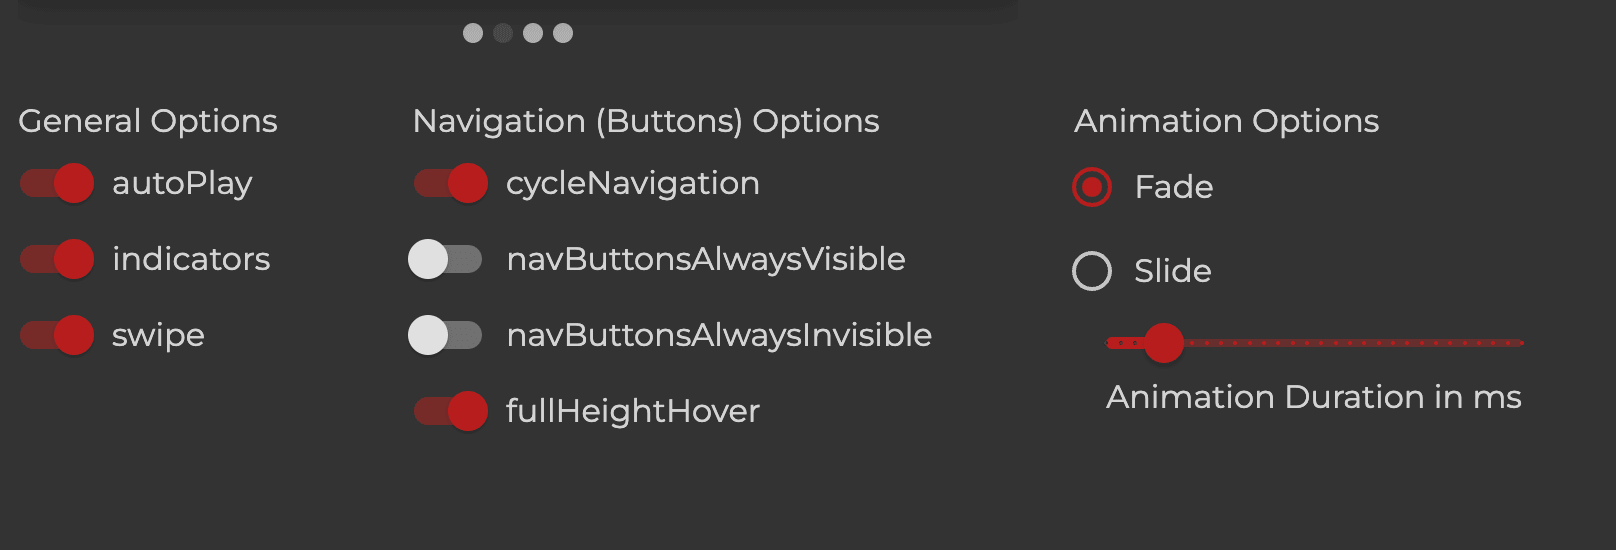Disable the cycleNavigation switch
This screenshot has width=1616, height=550.
click(x=452, y=183)
